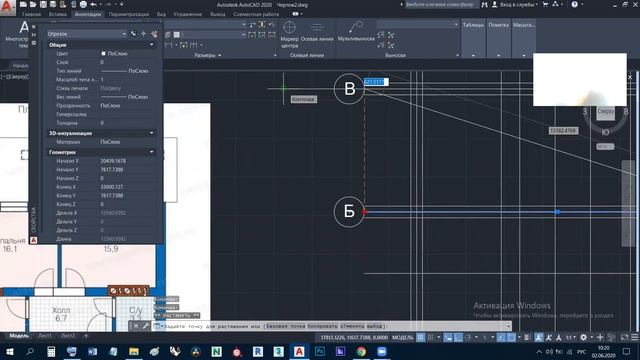This screenshot has height=360, width=640.
Task: Click the оТменить command option
Action: tap(352, 326)
